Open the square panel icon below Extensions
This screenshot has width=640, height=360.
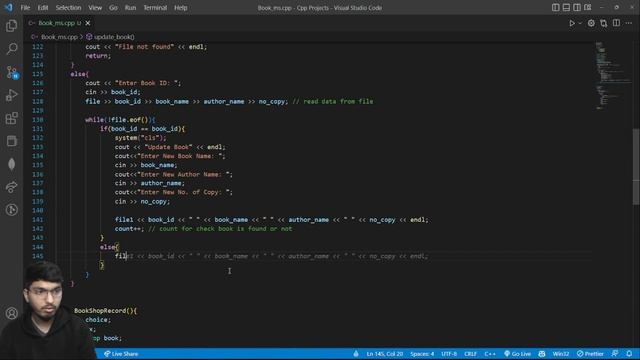[x=11, y=141]
